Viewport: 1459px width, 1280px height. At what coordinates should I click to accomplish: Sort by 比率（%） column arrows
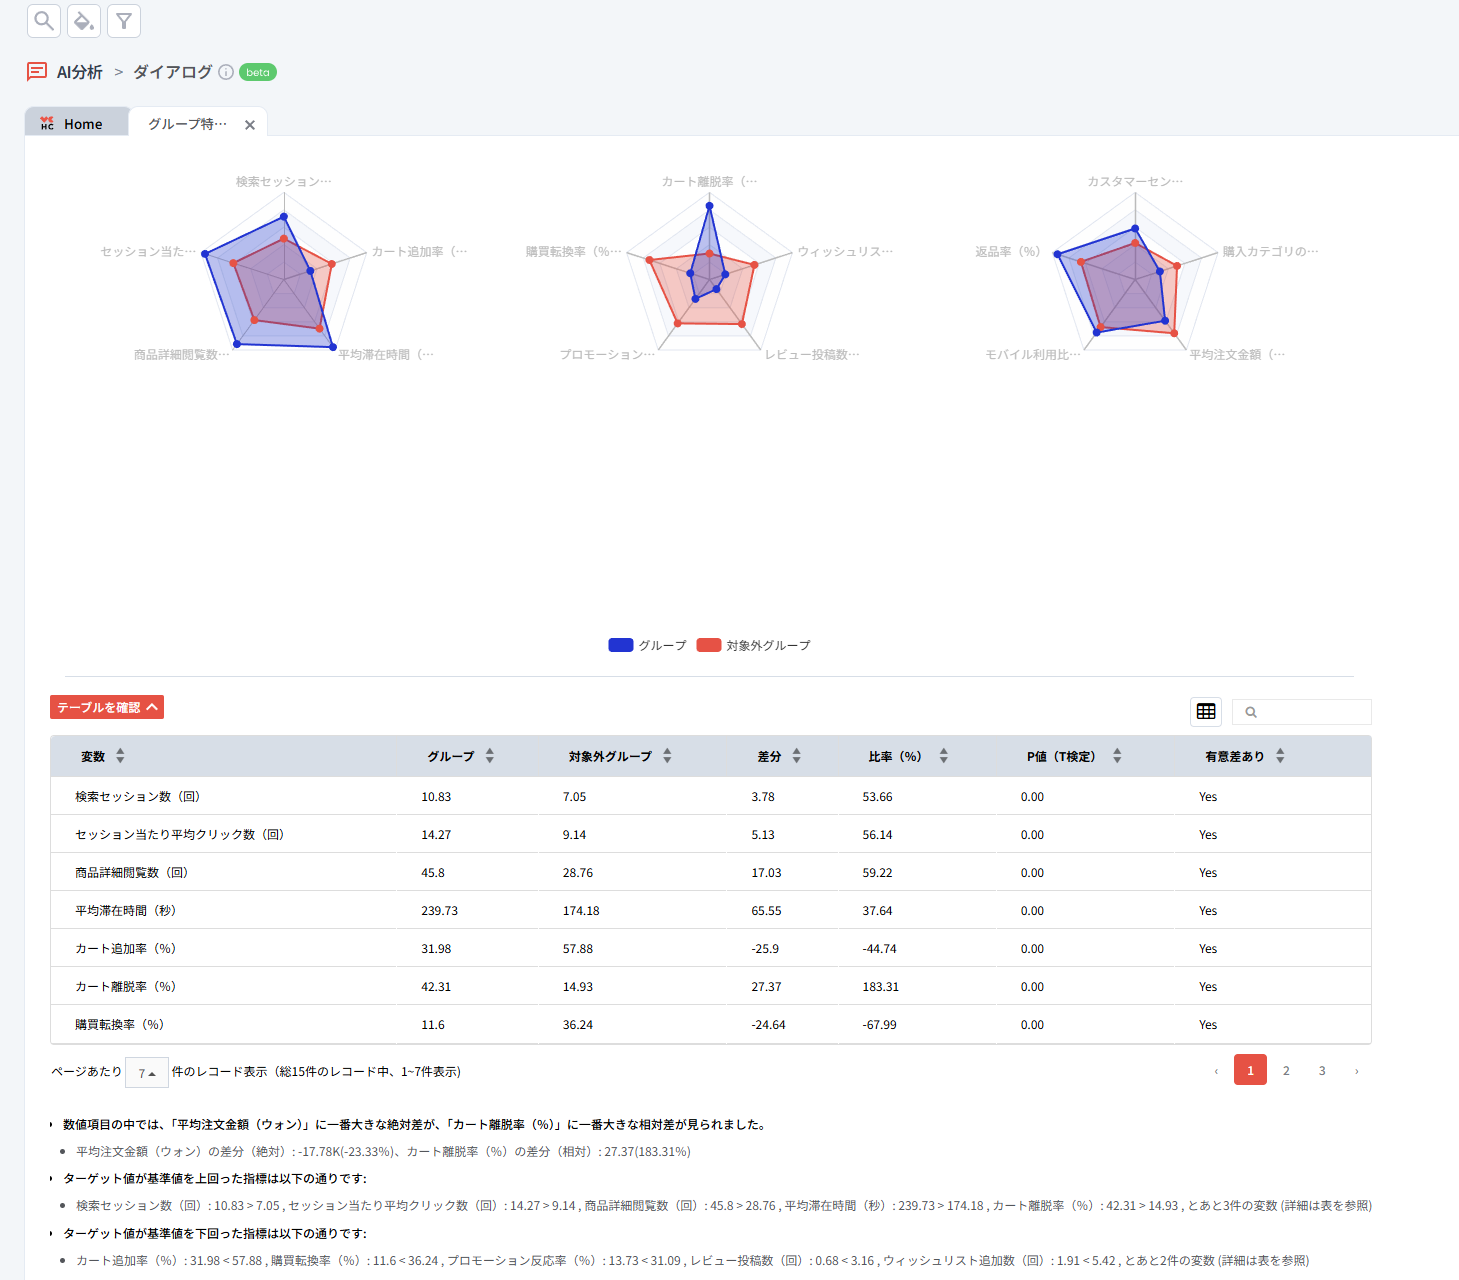coord(943,756)
